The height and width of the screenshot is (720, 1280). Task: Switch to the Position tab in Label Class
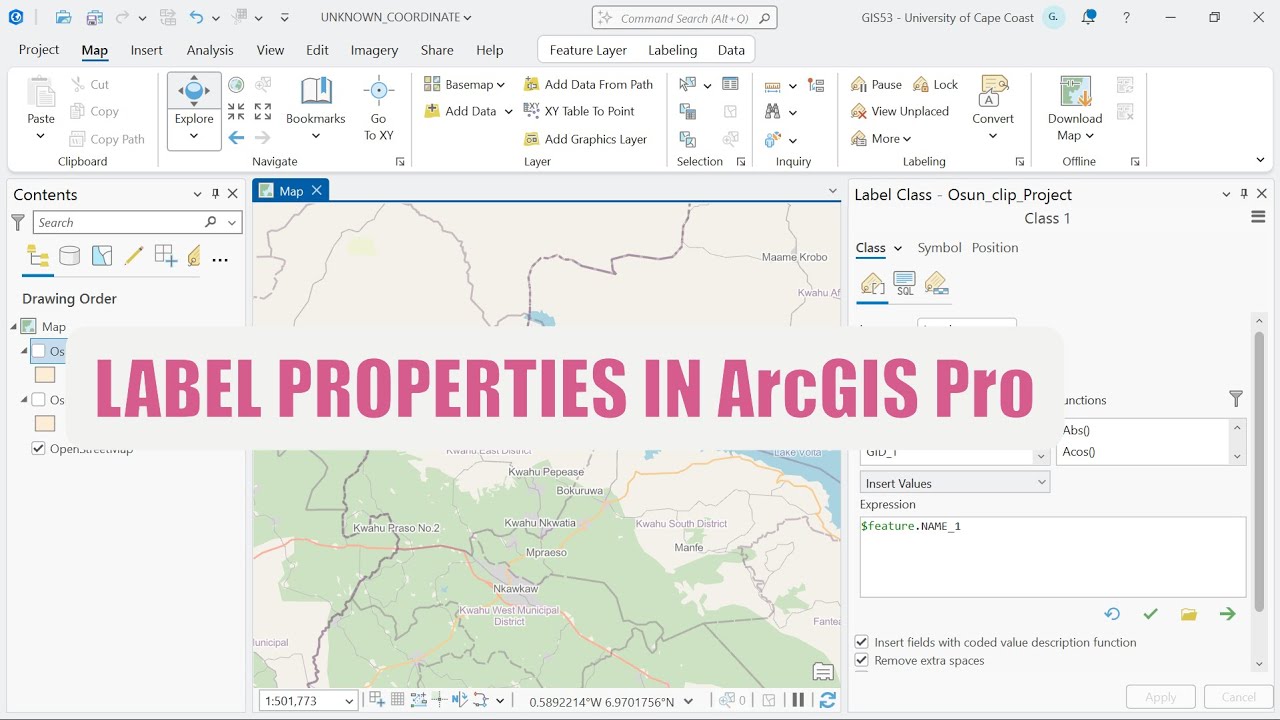click(x=995, y=248)
